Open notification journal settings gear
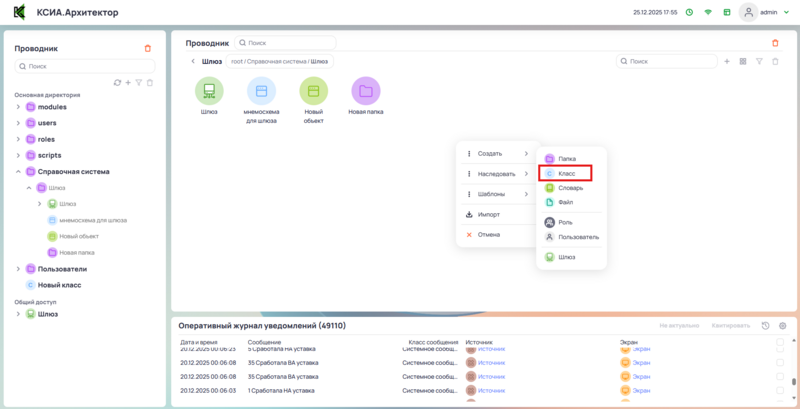 (782, 326)
